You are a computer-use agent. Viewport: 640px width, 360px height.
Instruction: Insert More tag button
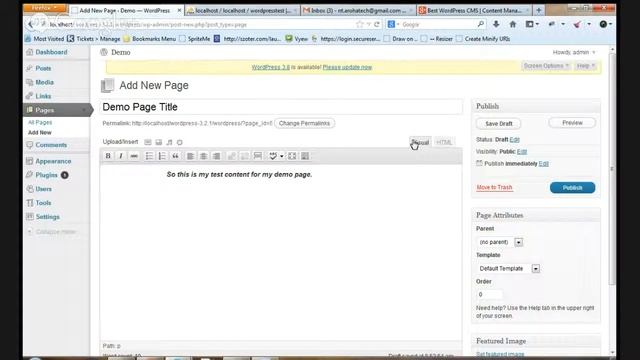(258, 156)
